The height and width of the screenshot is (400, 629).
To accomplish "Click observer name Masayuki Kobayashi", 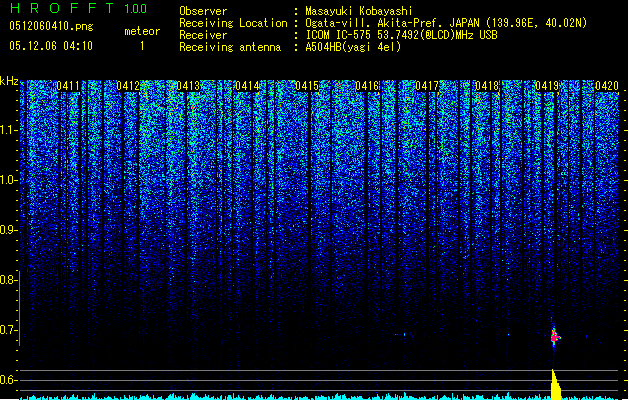I will pyautogui.click(x=359, y=11).
